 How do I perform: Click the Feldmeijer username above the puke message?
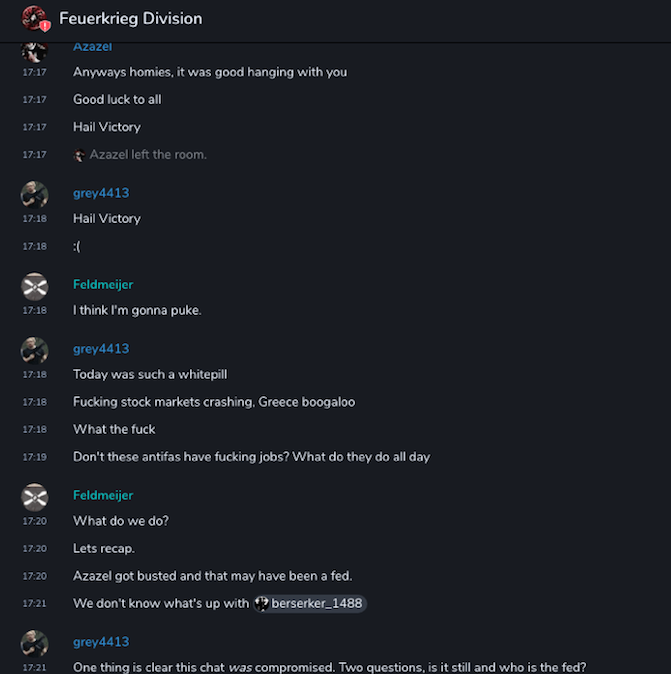tap(103, 285)
